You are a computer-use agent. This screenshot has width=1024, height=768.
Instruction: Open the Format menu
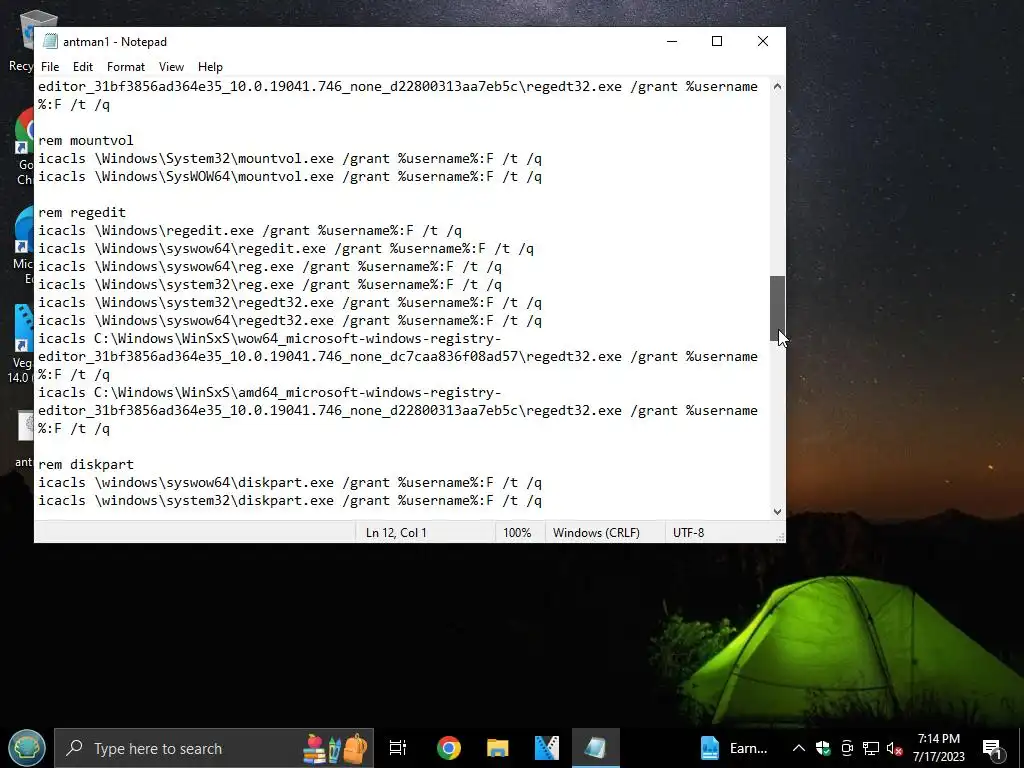[x=125, y=67]
